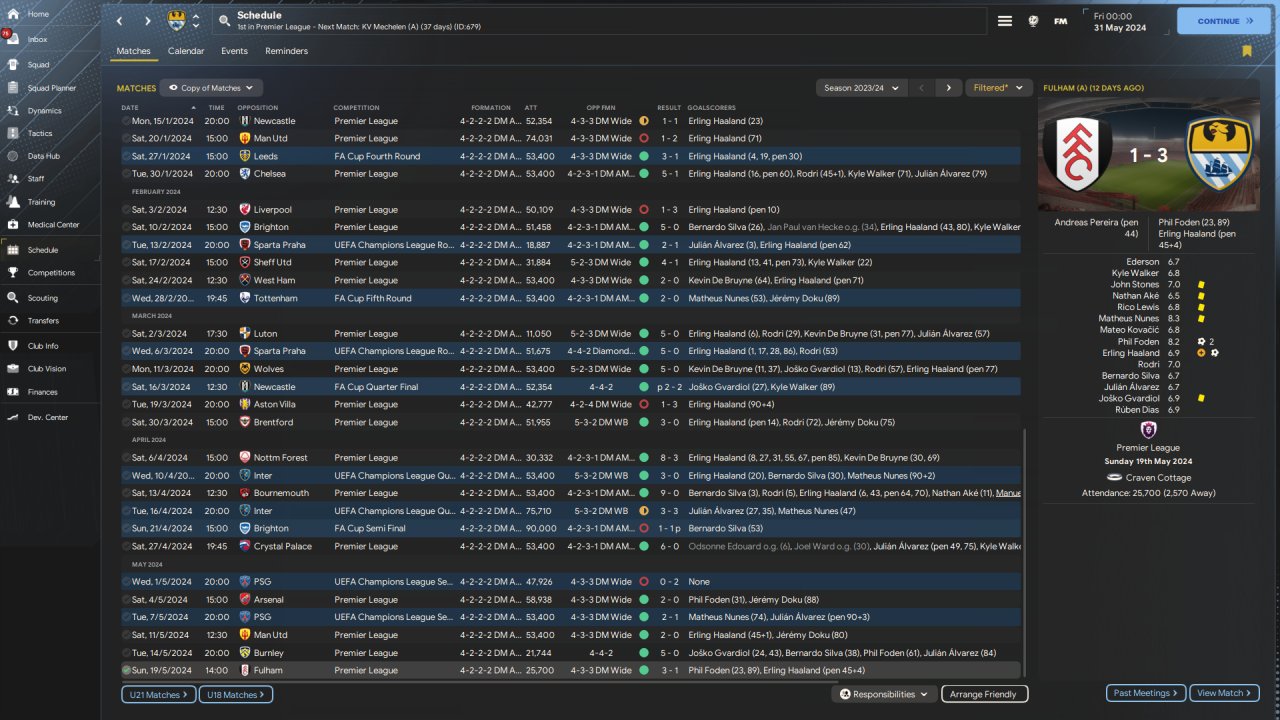
Task: Open the Squad Planner clipboard icon
Action: [14, 88]
